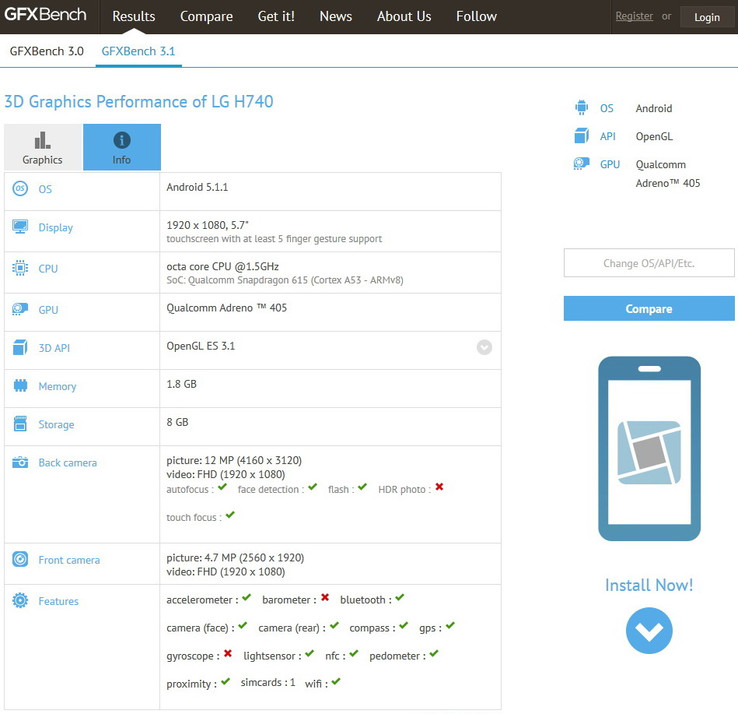Viewport: 738px width, 714px height.
Task: Click 'picture: 4.7 MP (2560 x 1920)' text
Action: 235,558
